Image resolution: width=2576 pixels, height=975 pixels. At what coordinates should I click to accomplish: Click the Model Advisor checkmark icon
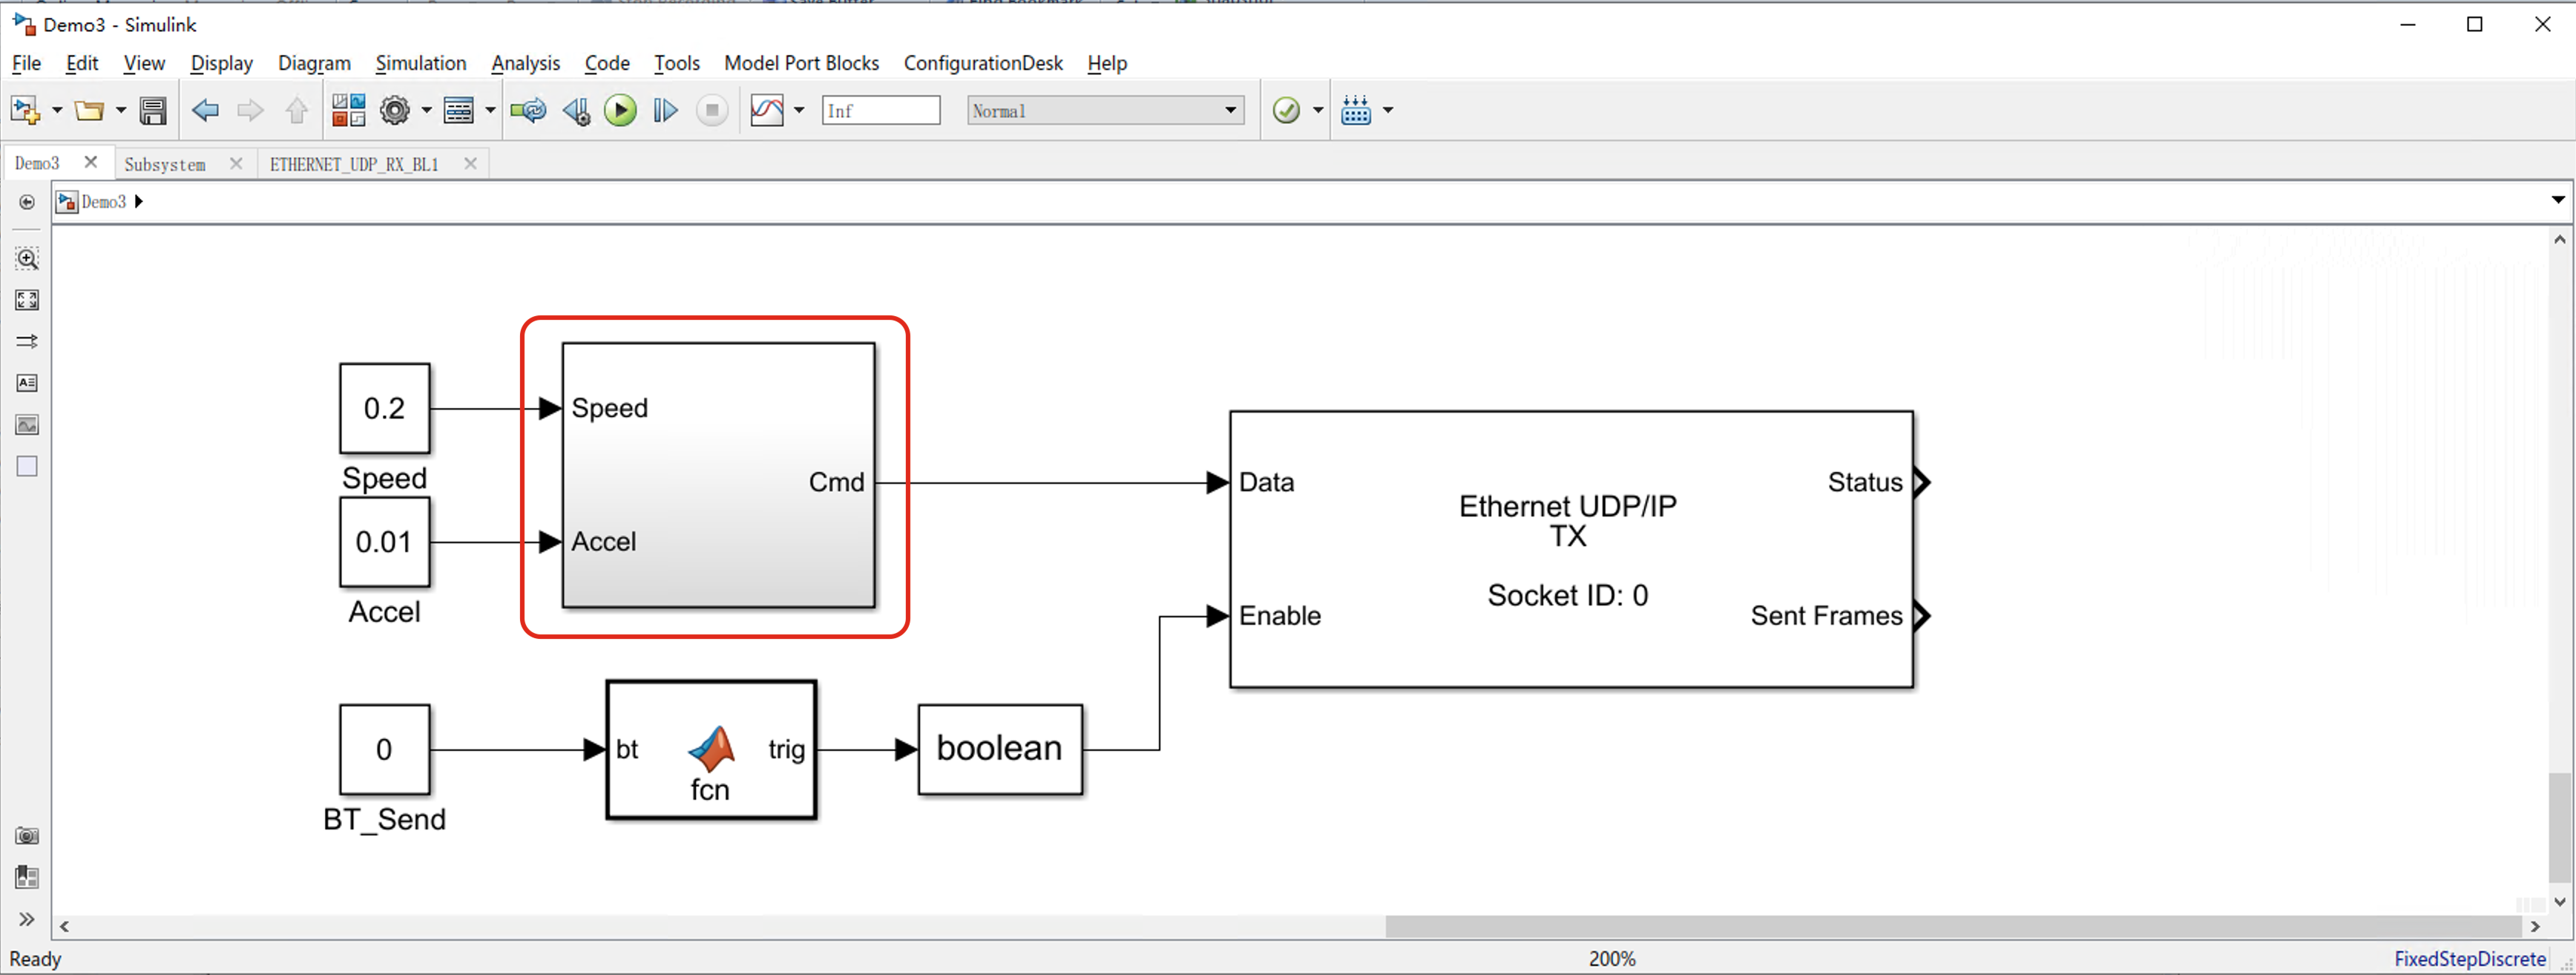tap(1286, 110)
